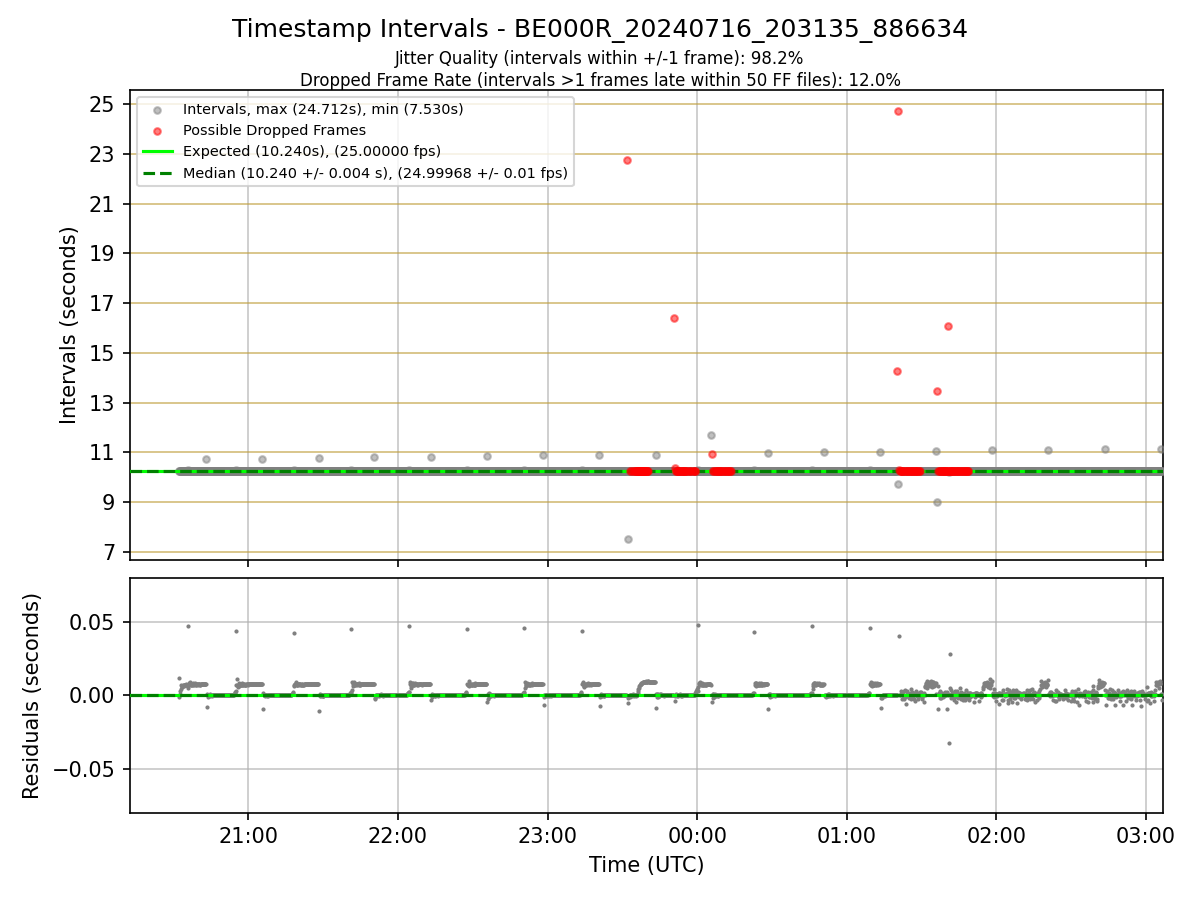Click the plot title 'Timestamp Intervals - BE000R_20240716_203135_886634'
Image resolution: width=1200 pixels, height=900 pixels.
(x=599, y=29)
